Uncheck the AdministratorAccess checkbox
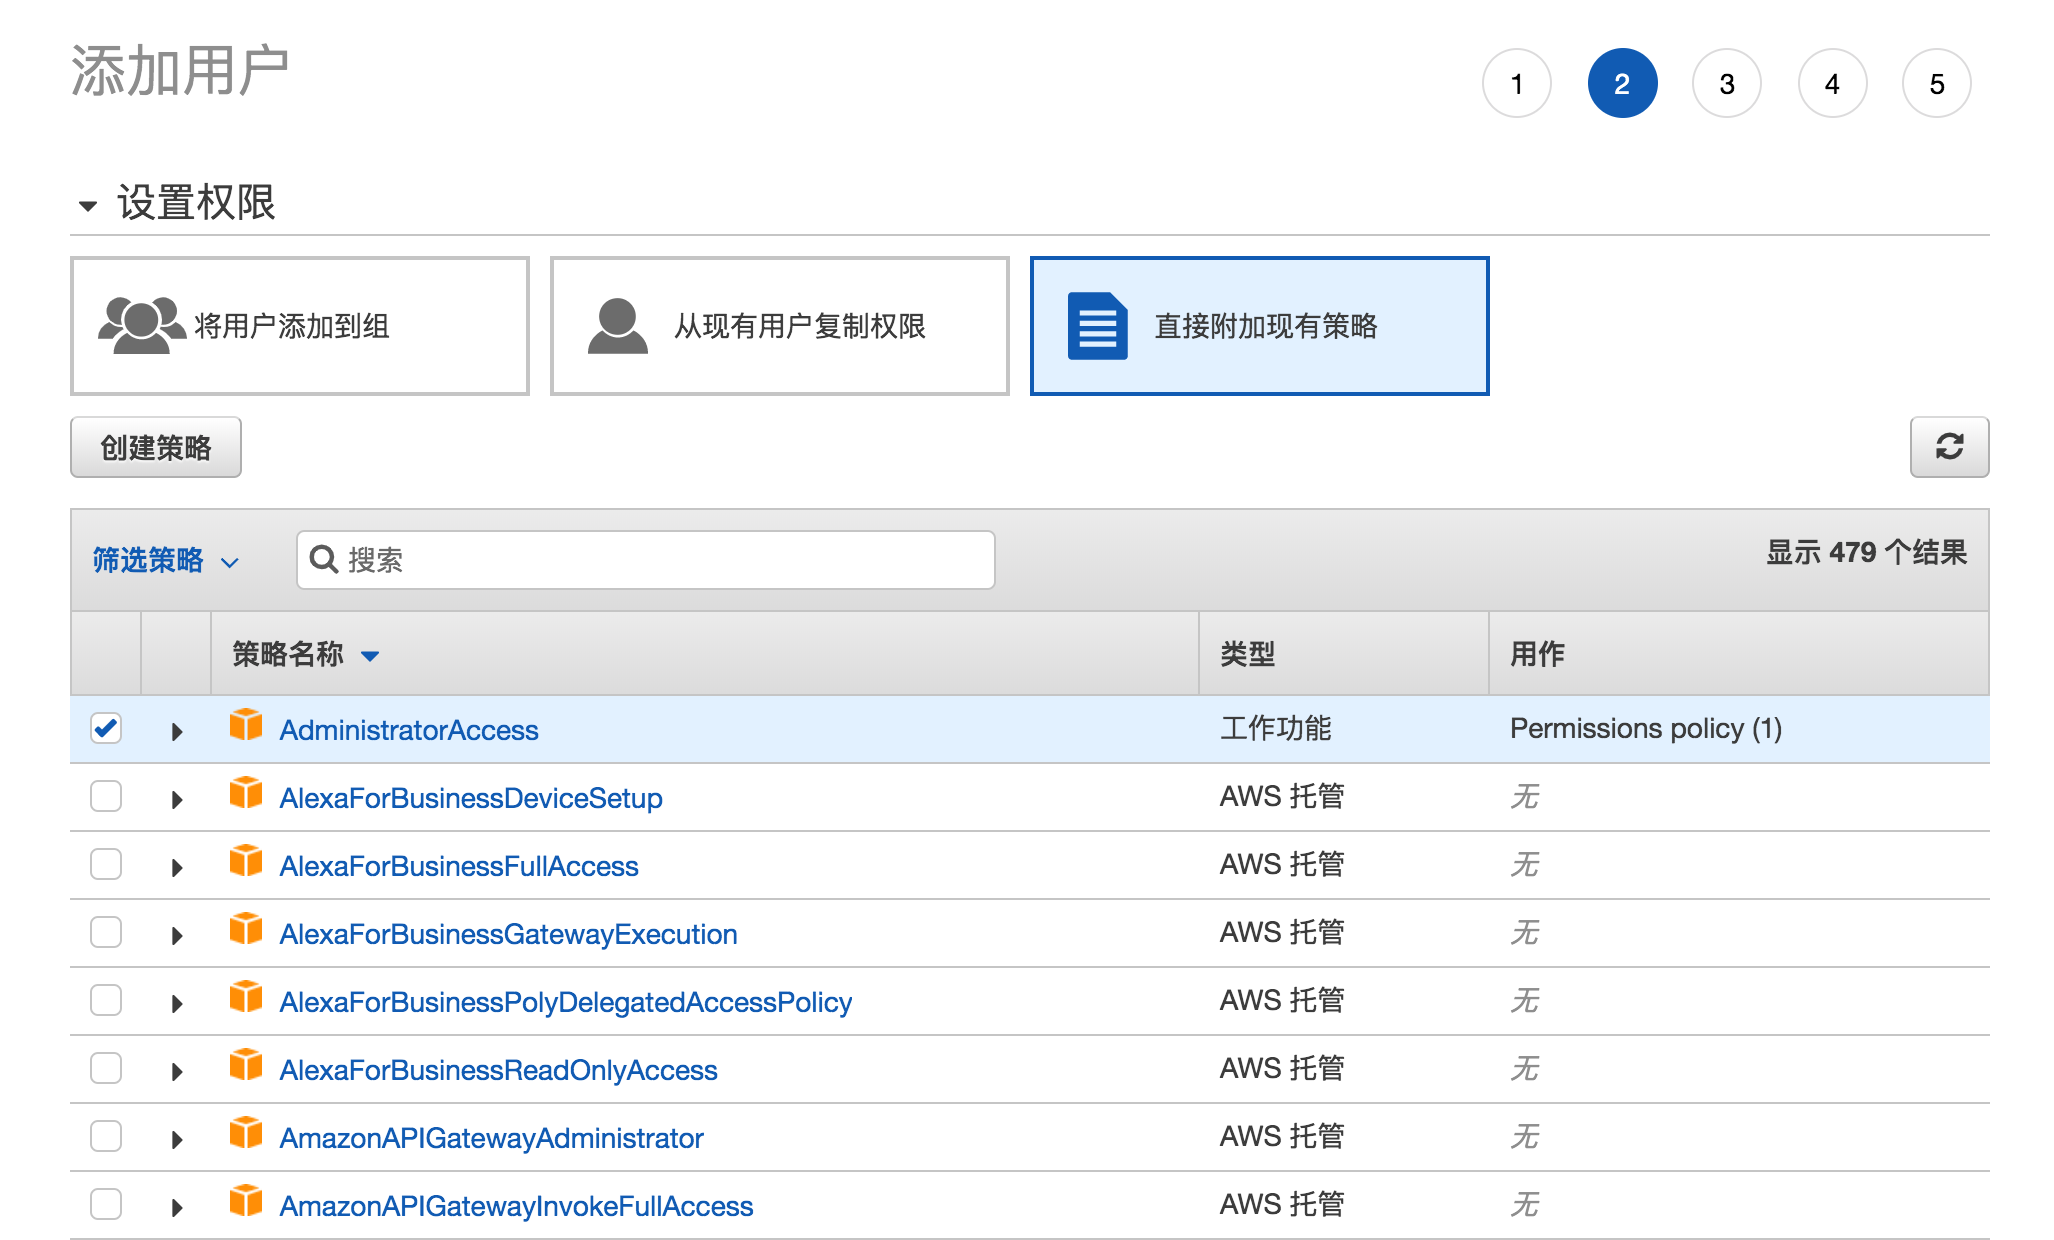Screen dimensions: 2054x1240 (x=106, y=728)
